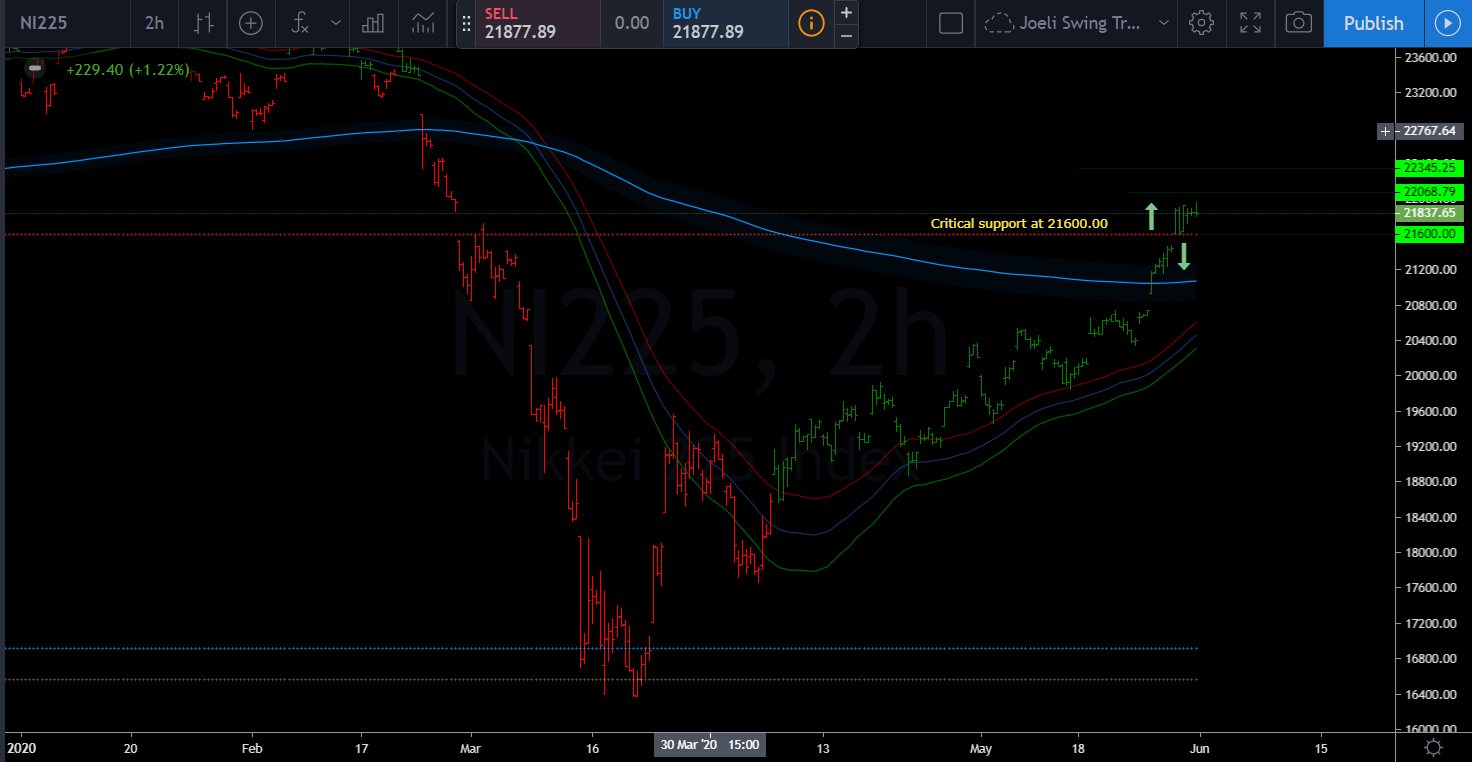
Task: Open financials bar chart icon
Action: 373,22
